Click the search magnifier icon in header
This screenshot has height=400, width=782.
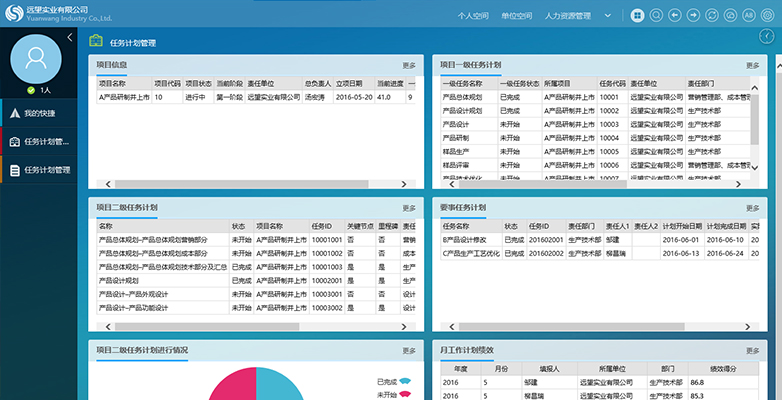(x=656, y=16)
